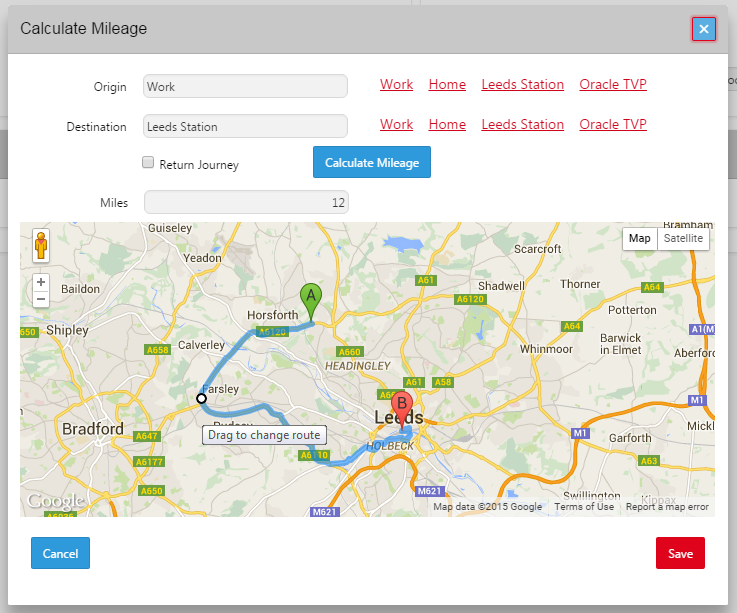Set destination to Home link
The image size is (737, 613).
pyautogui.click(x=447, y=125)
